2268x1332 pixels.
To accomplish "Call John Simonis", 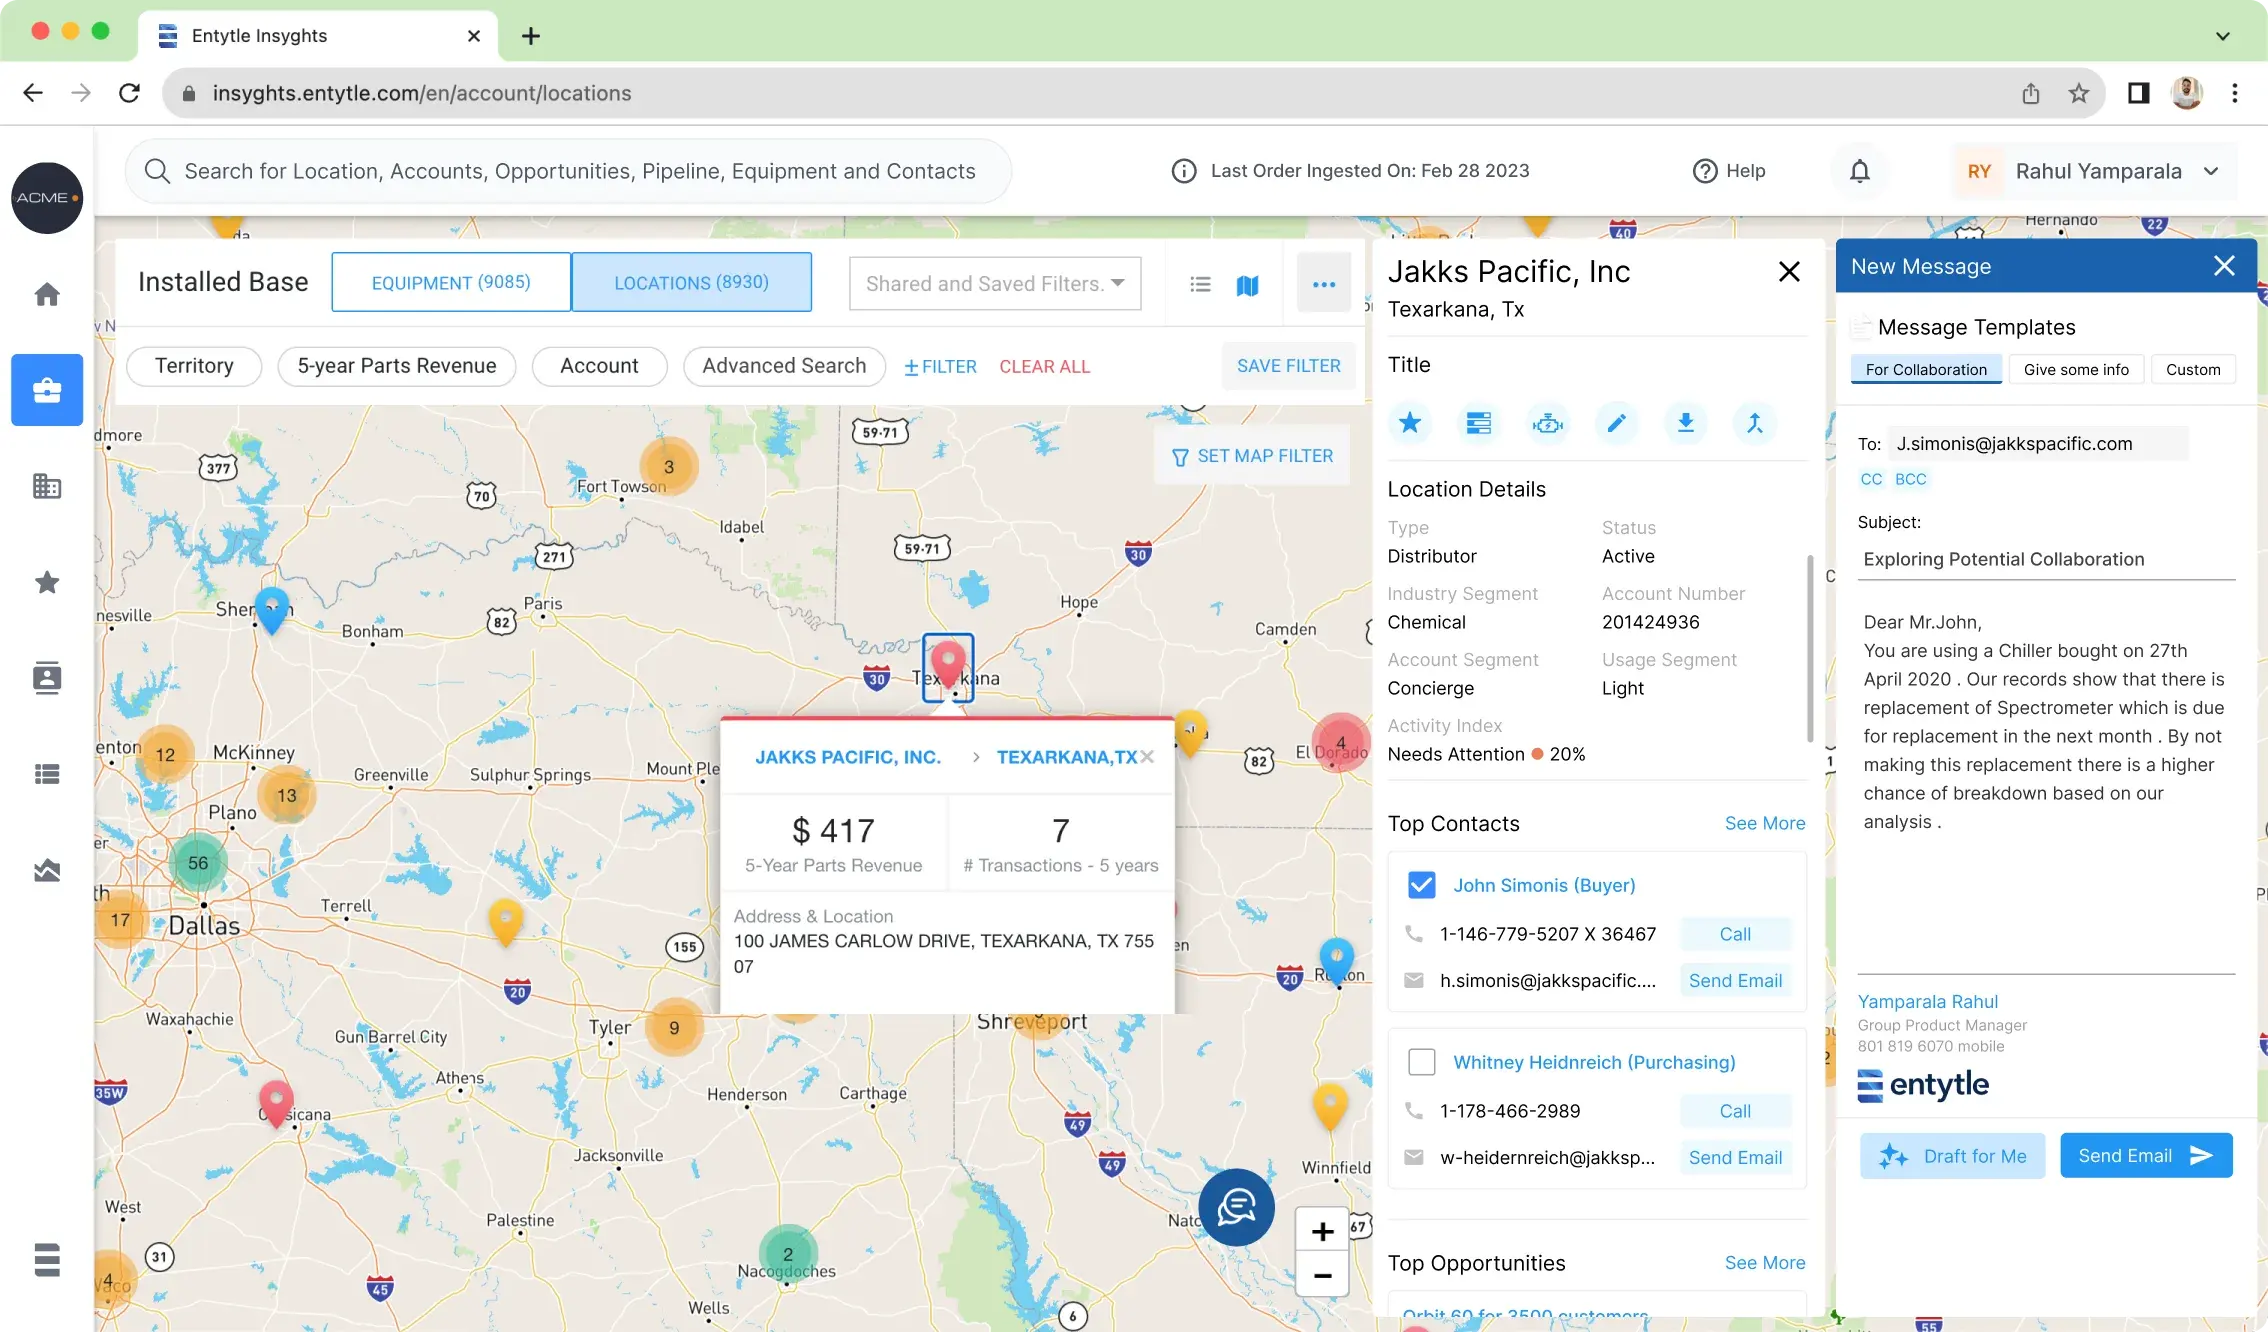I will (1735, 934).
